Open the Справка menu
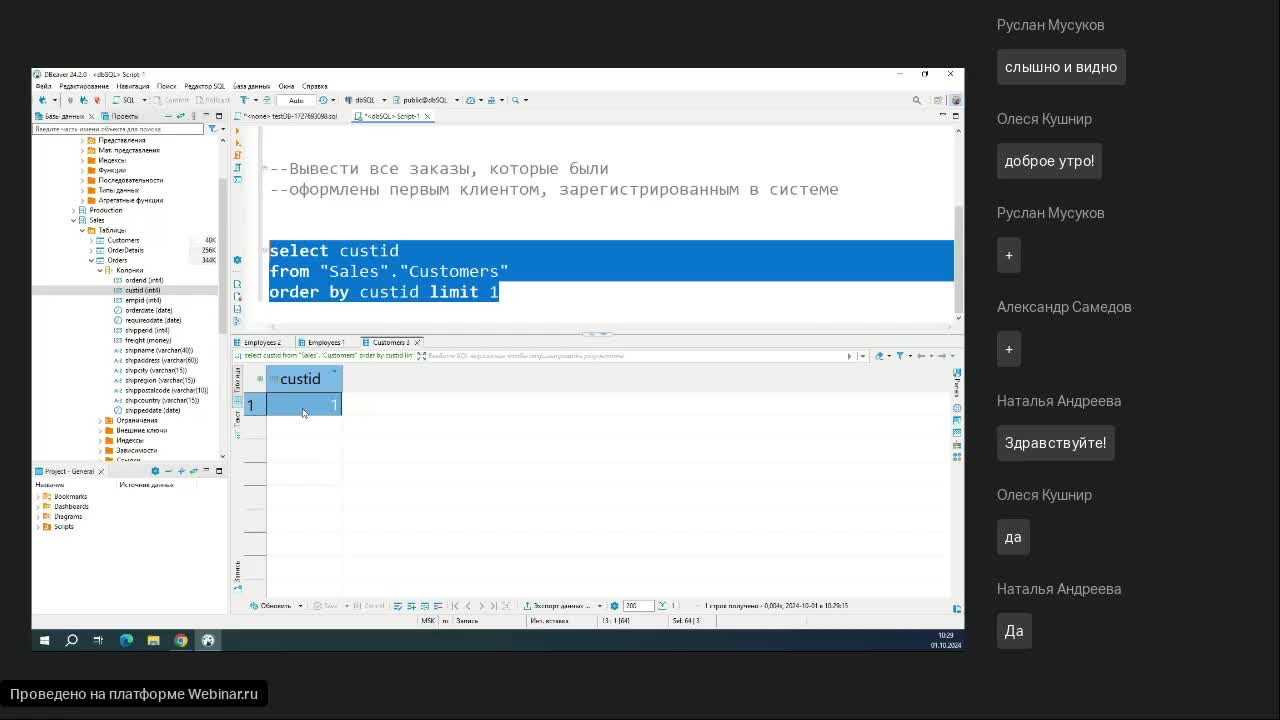This screenshot has width=1280, height=720. point(315,86)
